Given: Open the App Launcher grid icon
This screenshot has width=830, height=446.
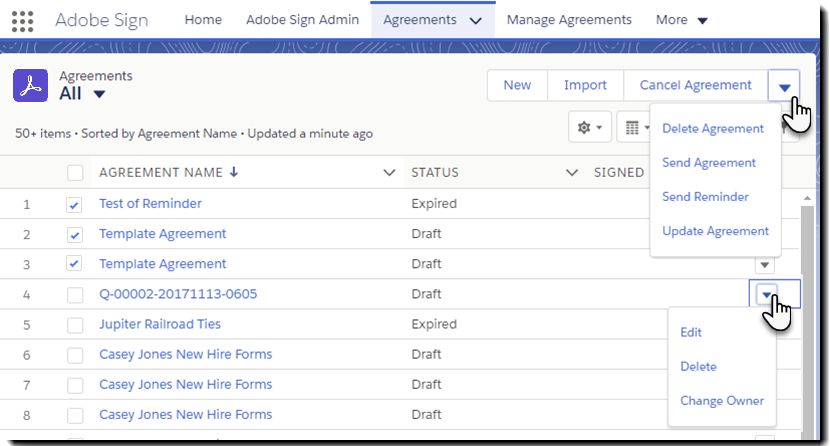Looking at the screenshot, I should point(22,22).
